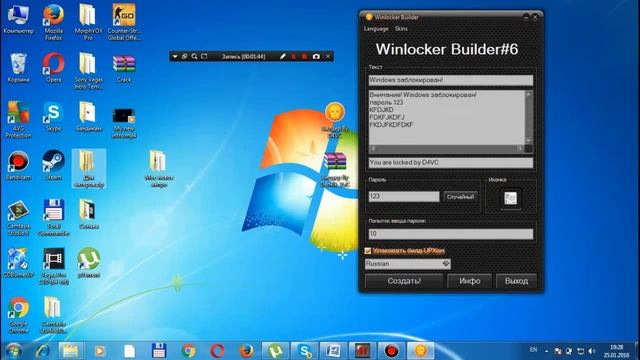Viewport: 640px width, 360px height.
Task: Open Windows Explorer from the taskbar
Action: point(71,351)
